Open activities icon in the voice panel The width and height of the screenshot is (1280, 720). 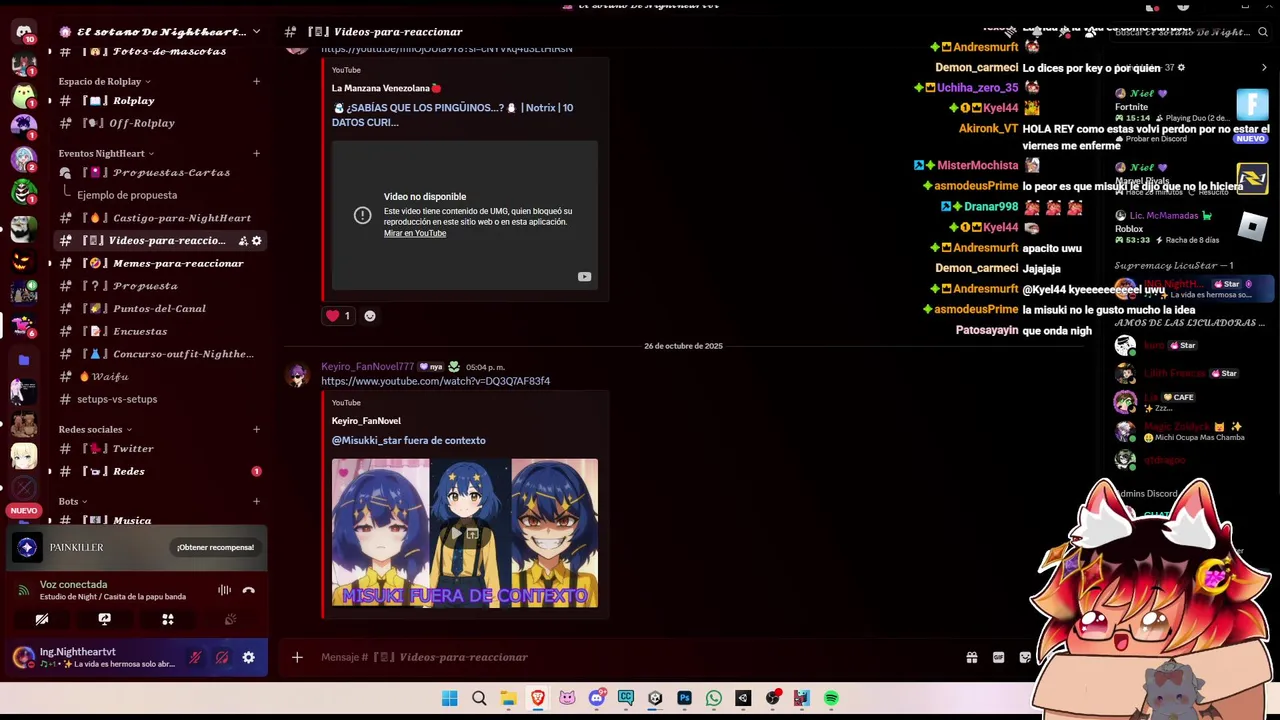pyautogui.click(x=168, y=620)
